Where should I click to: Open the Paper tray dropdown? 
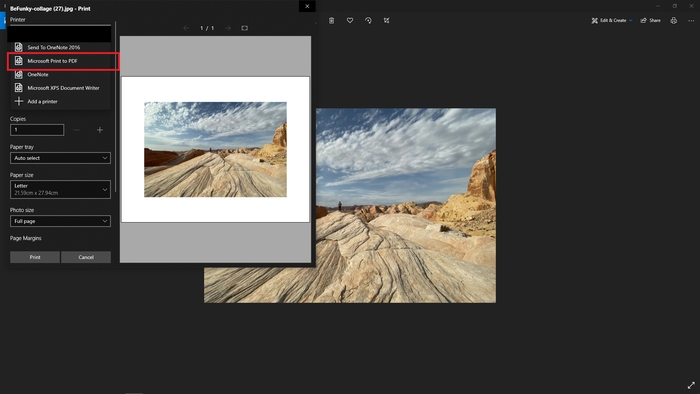[x=60, y=158]
